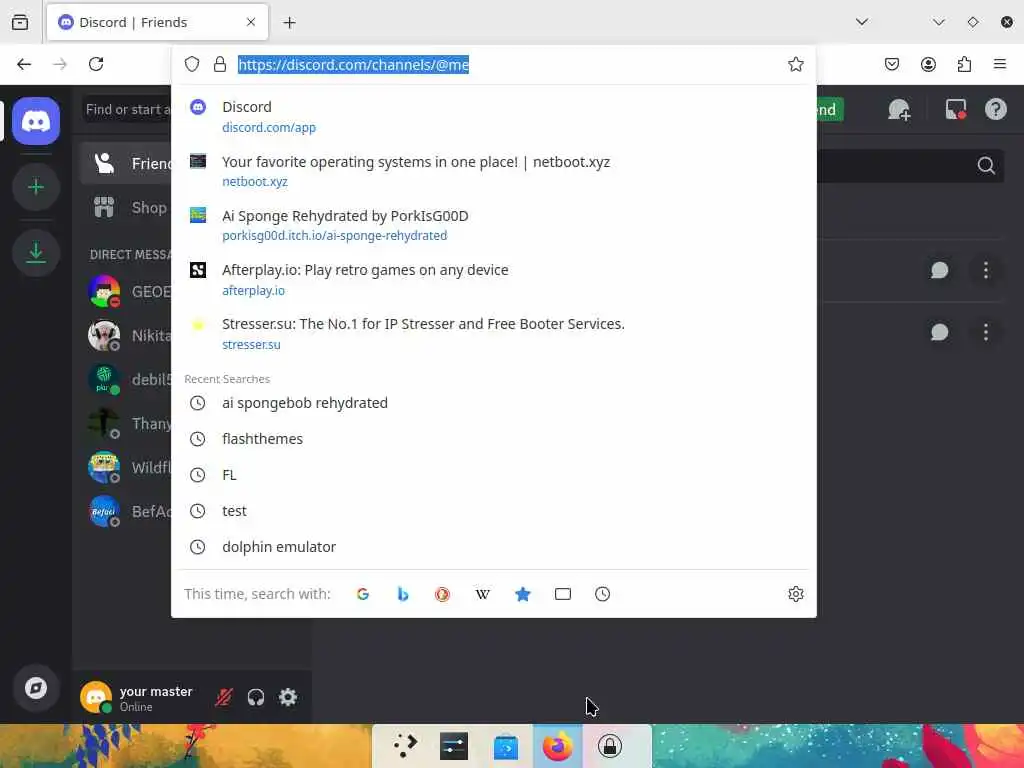Toggle microphone mute in the user panel
1024x768 pixels.
[x=223, y=697]
